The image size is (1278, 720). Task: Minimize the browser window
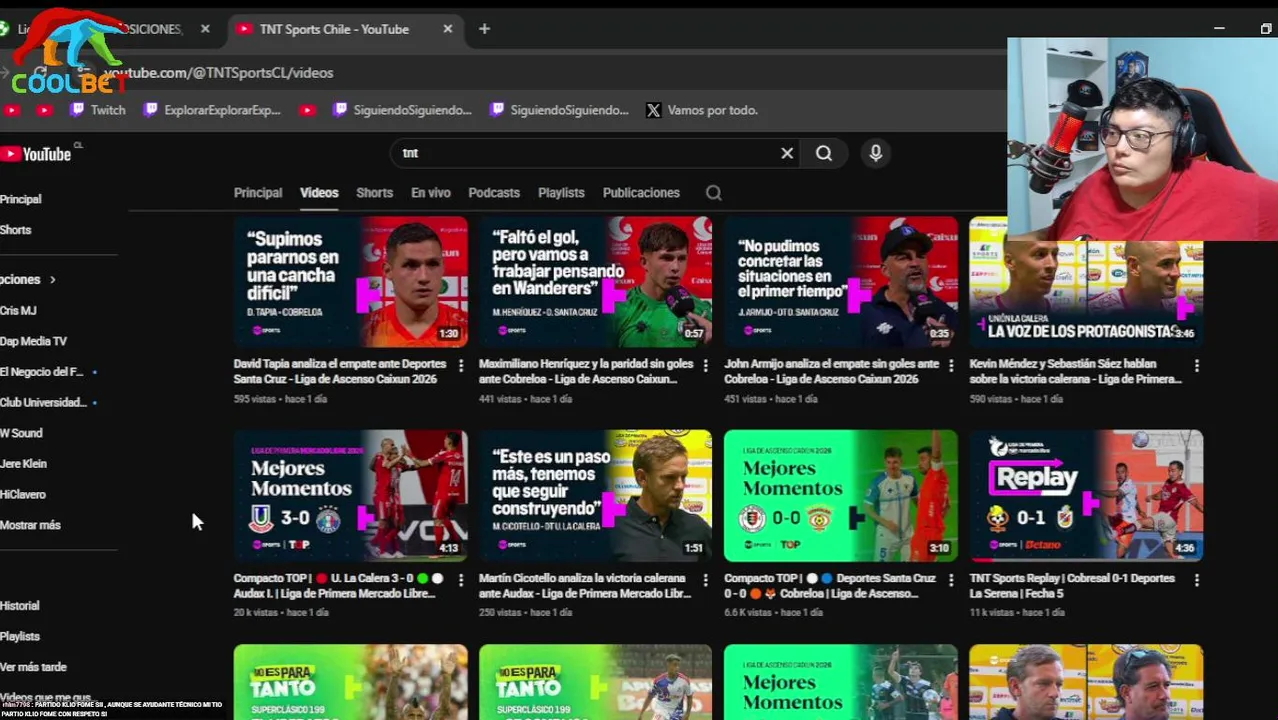[1219, 29]
